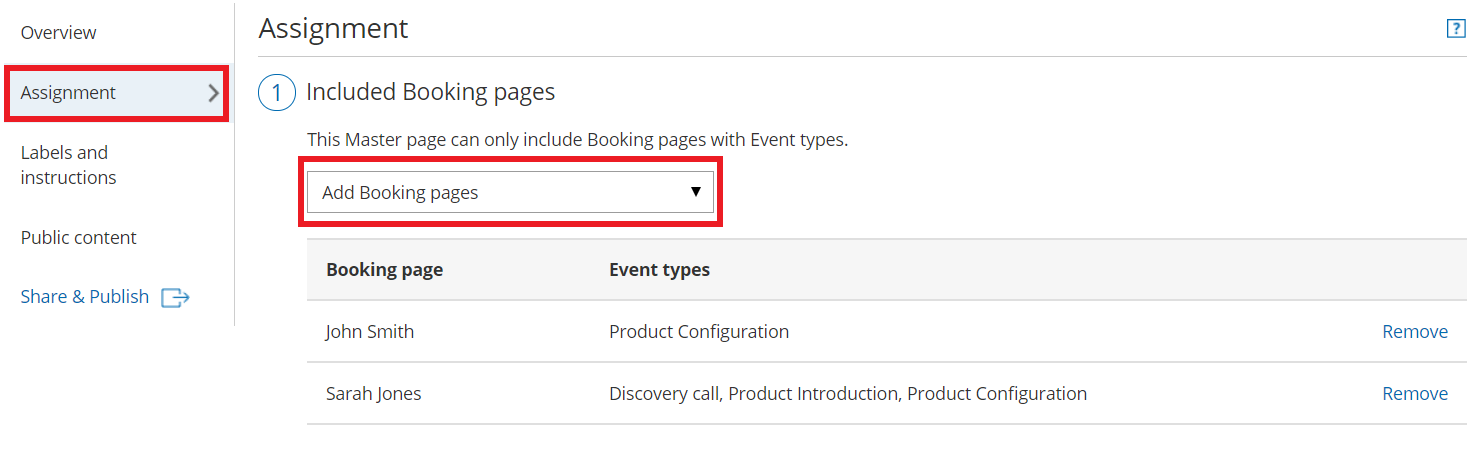This screenshot has height=457, width=1482.
Task: Navigate to Public content
Action: [x=78, y=238]
